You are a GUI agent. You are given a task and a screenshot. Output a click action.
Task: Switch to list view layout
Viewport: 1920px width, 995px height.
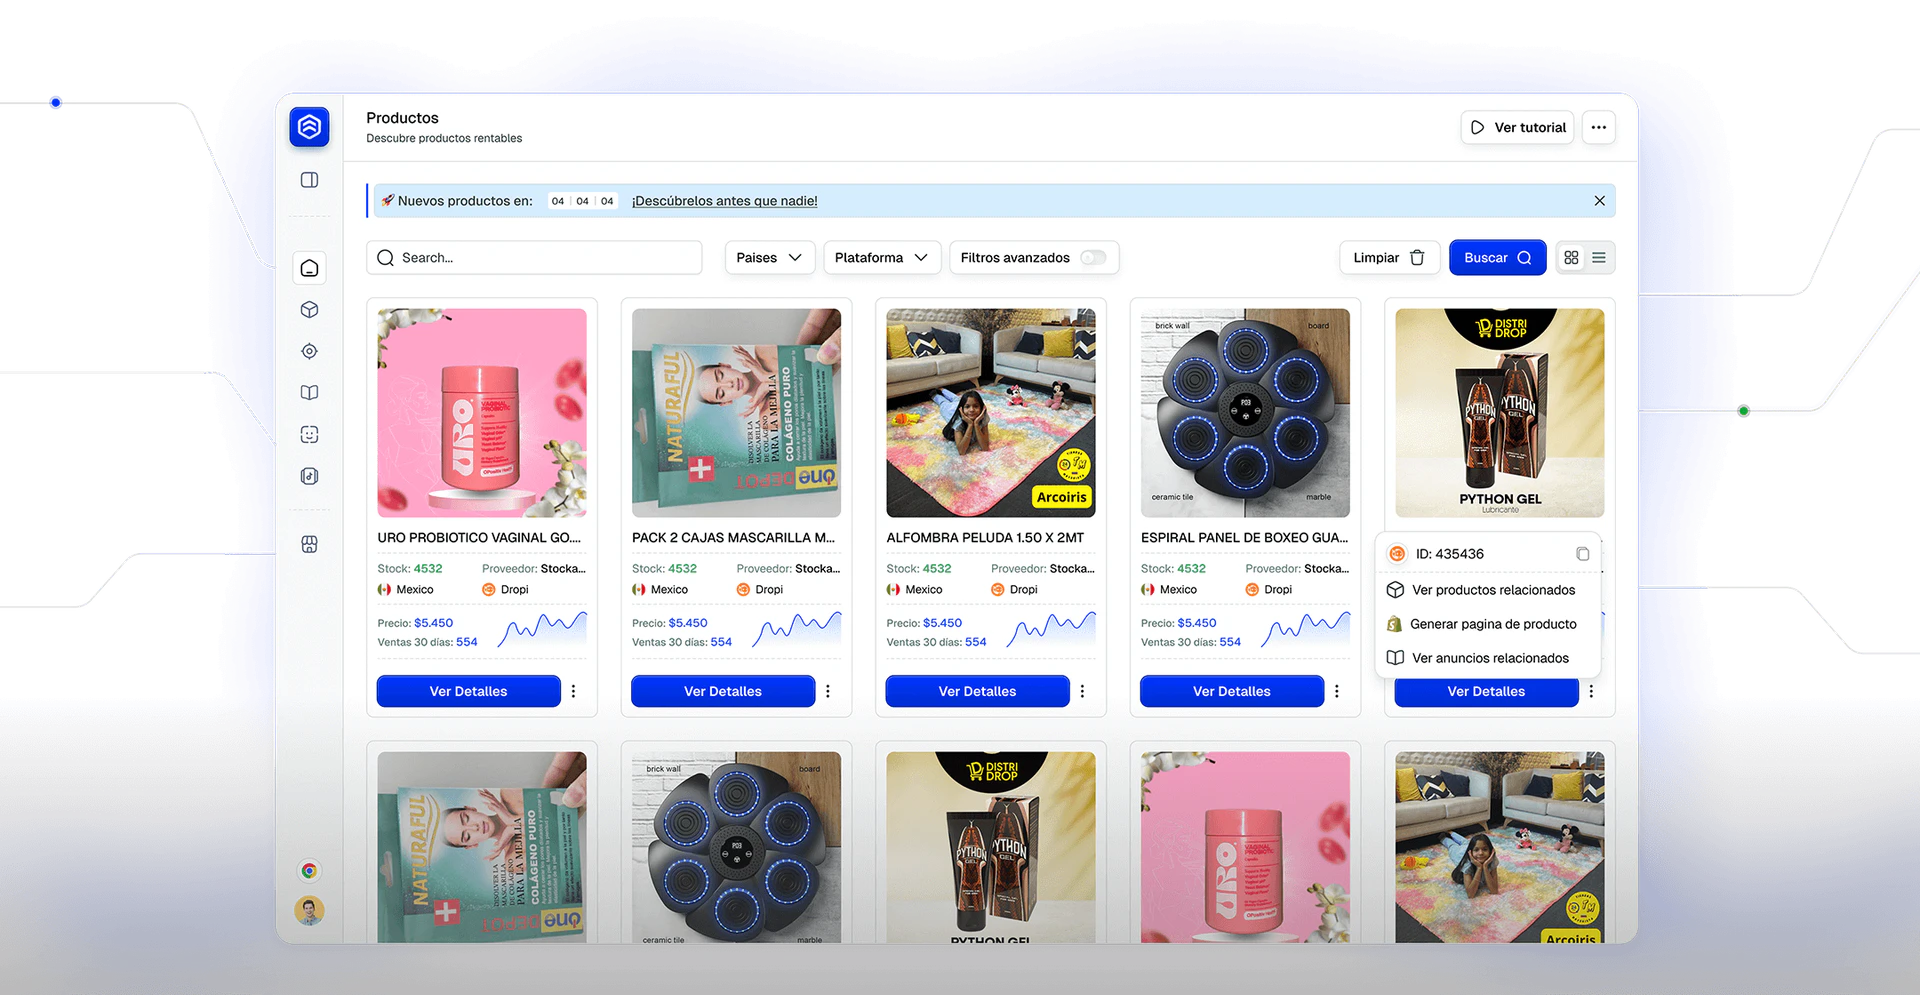point(1598,257)
